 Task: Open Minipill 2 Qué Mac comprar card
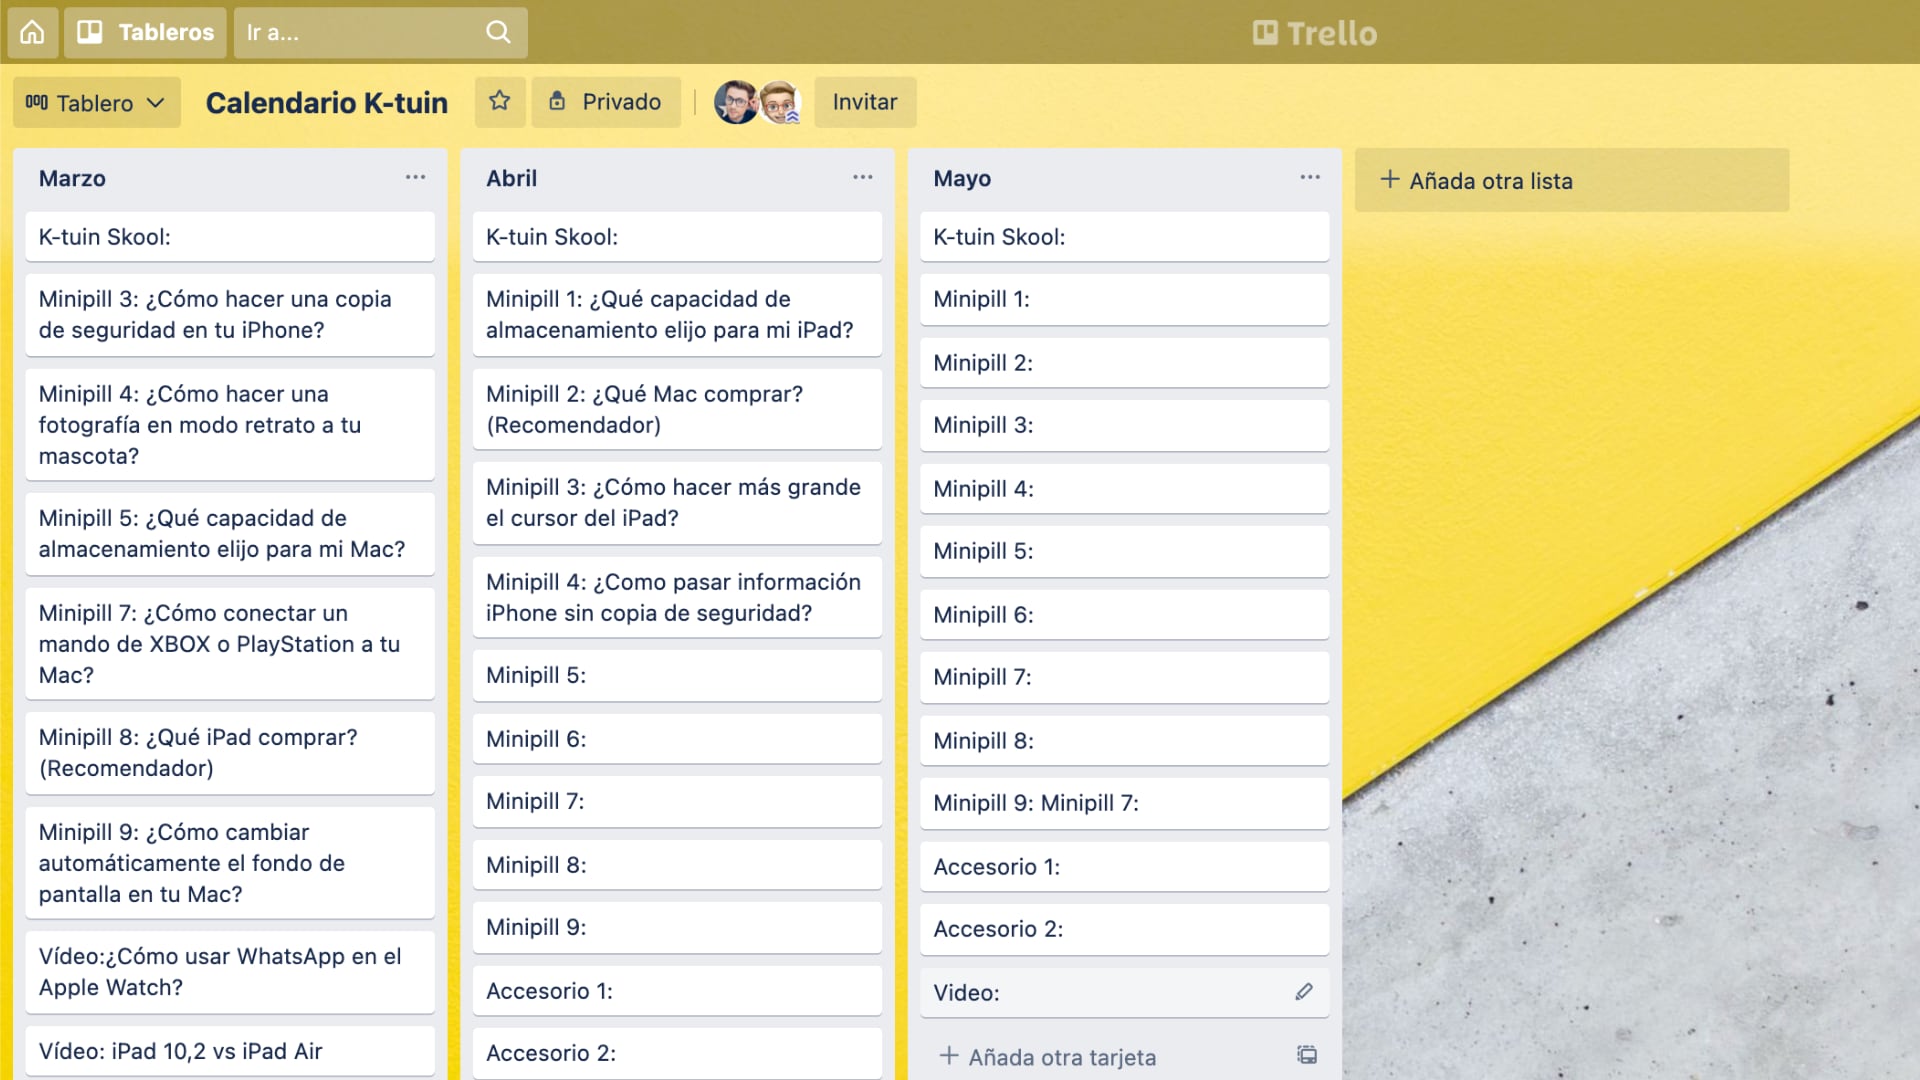(x=677, y=409)
